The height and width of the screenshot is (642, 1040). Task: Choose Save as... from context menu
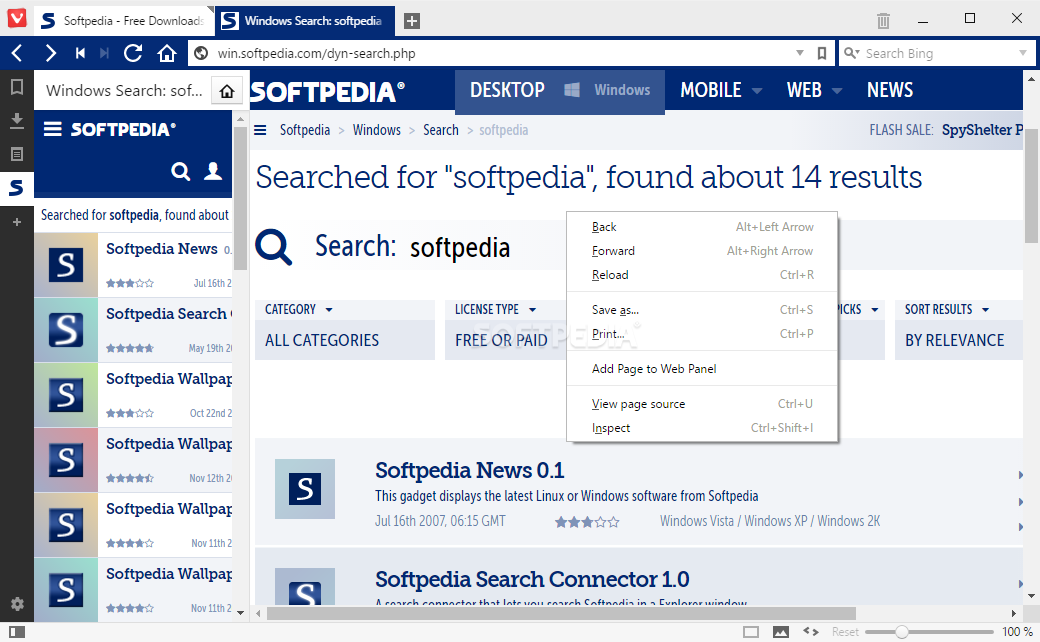click(702, 310)
